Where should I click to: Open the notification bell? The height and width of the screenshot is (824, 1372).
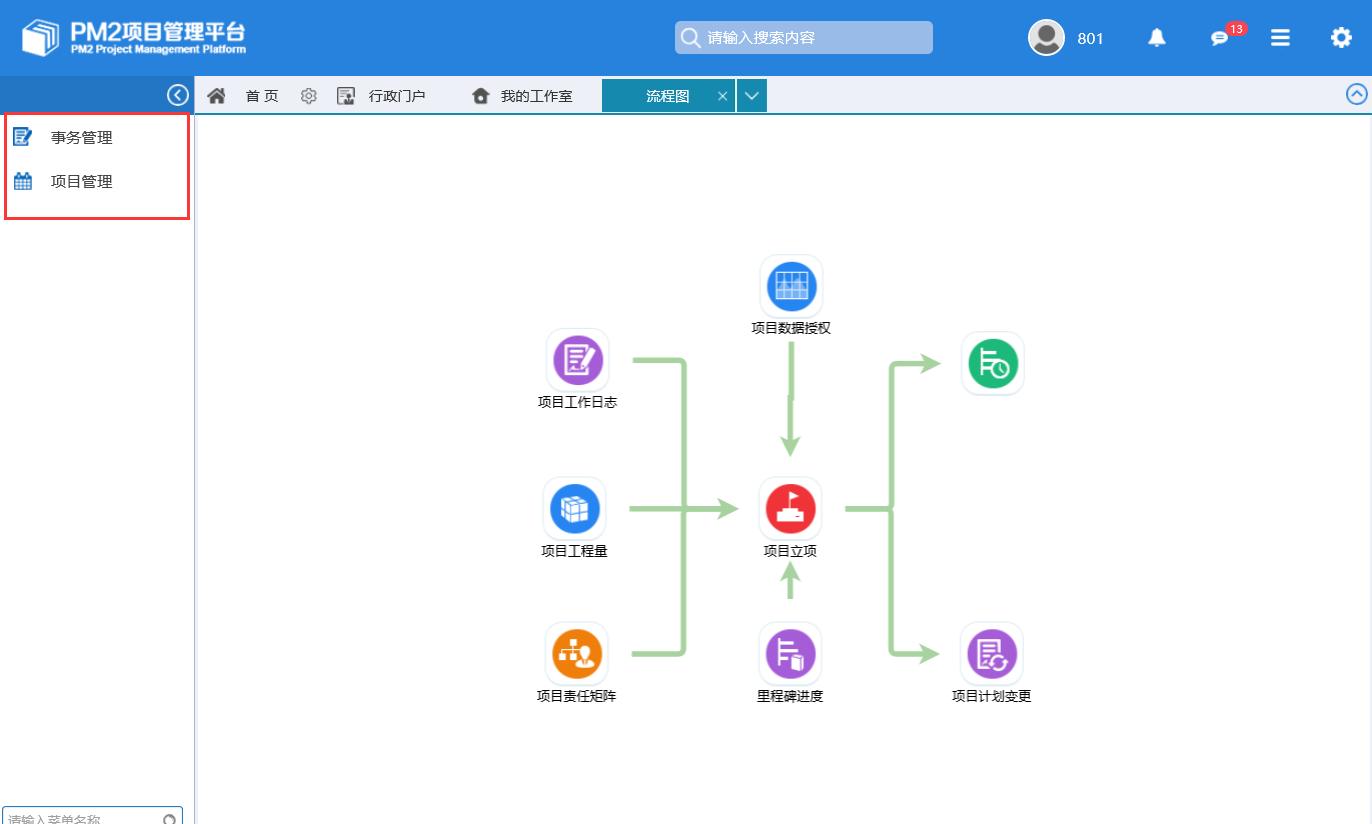click(1157, 38)
